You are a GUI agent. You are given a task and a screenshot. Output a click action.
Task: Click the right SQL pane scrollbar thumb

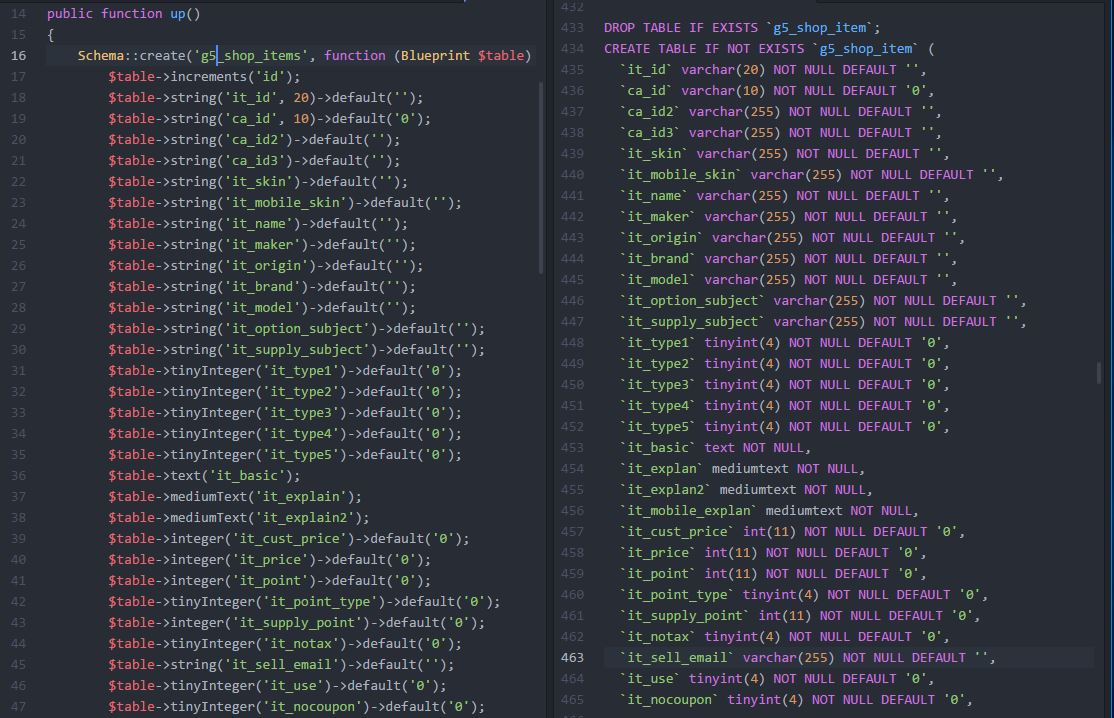[1099, 373]
